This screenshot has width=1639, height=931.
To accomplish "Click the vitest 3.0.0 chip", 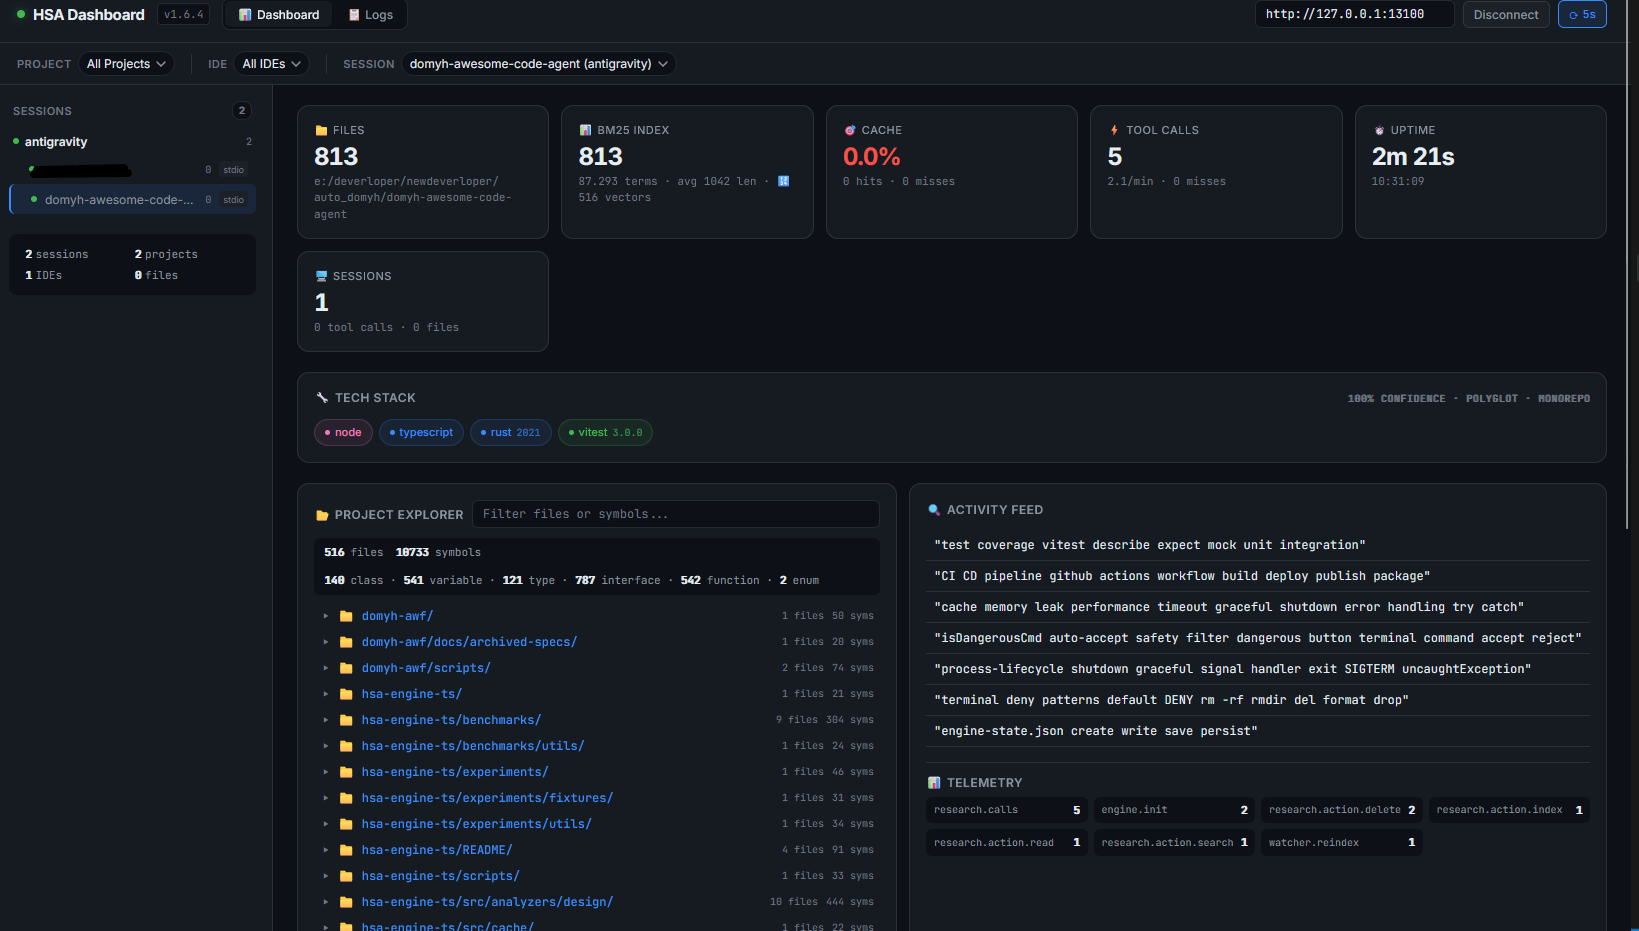I will [x=605, y=433].
